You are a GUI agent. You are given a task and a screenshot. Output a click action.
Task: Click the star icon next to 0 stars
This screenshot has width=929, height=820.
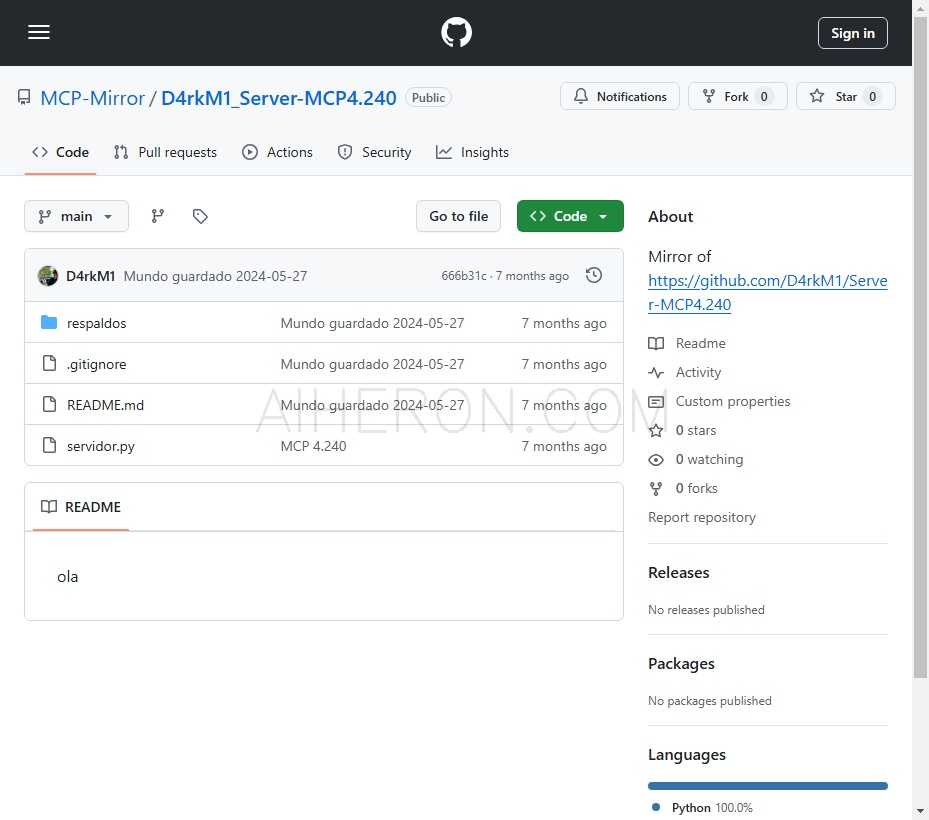coord(656,431)
